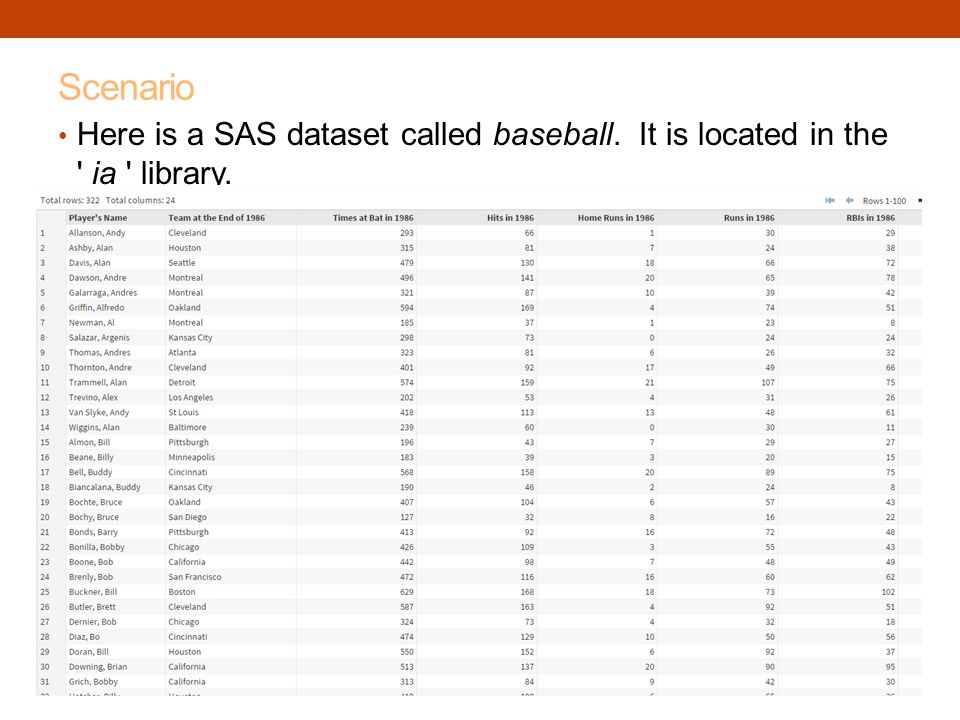Select the Bonds, Barry cell
The width and height of the screenshot is (960, 720).
(x=93, y=532)
